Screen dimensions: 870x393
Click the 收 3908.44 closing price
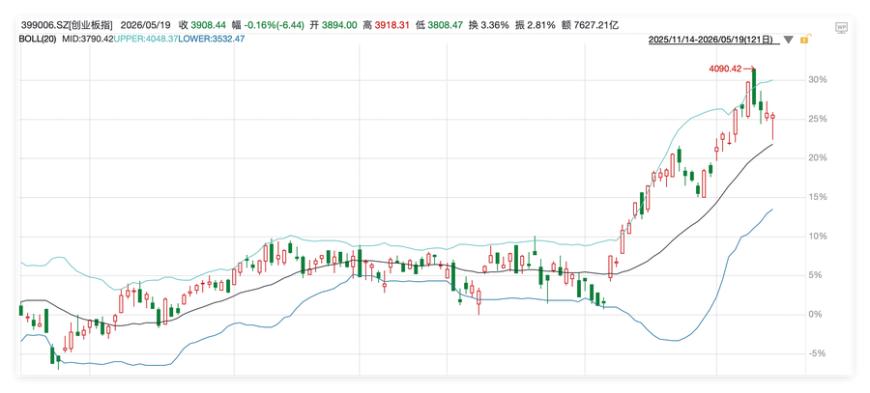203,25
